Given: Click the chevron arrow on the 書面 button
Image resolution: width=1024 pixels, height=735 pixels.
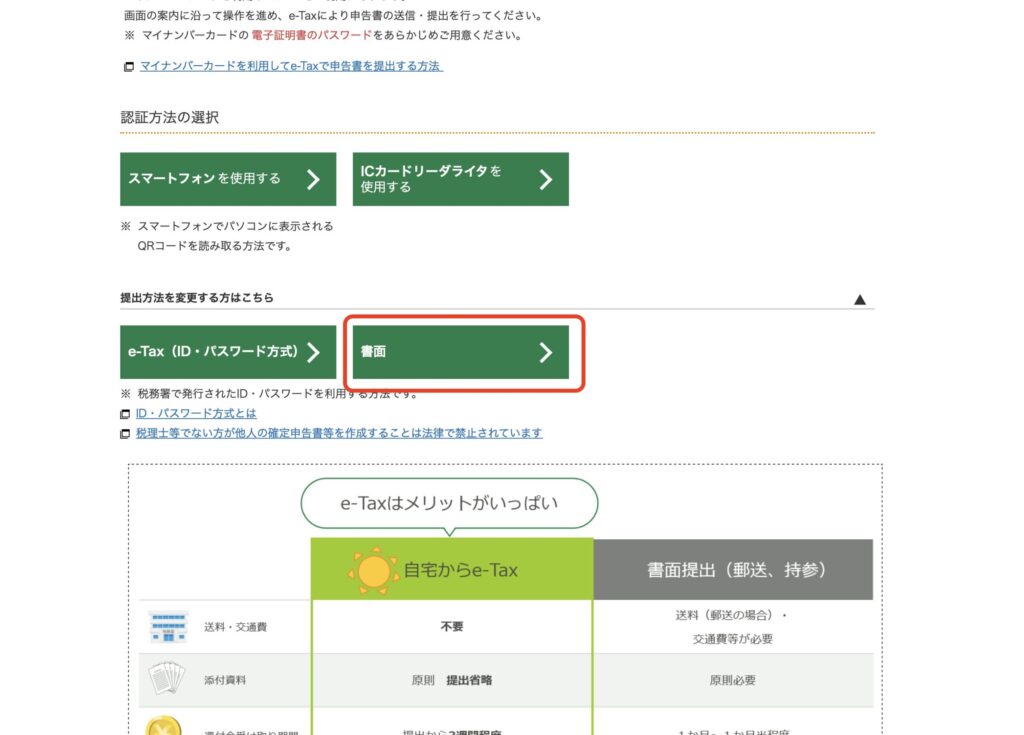Looking at the screenshot, I should [545, 352].
